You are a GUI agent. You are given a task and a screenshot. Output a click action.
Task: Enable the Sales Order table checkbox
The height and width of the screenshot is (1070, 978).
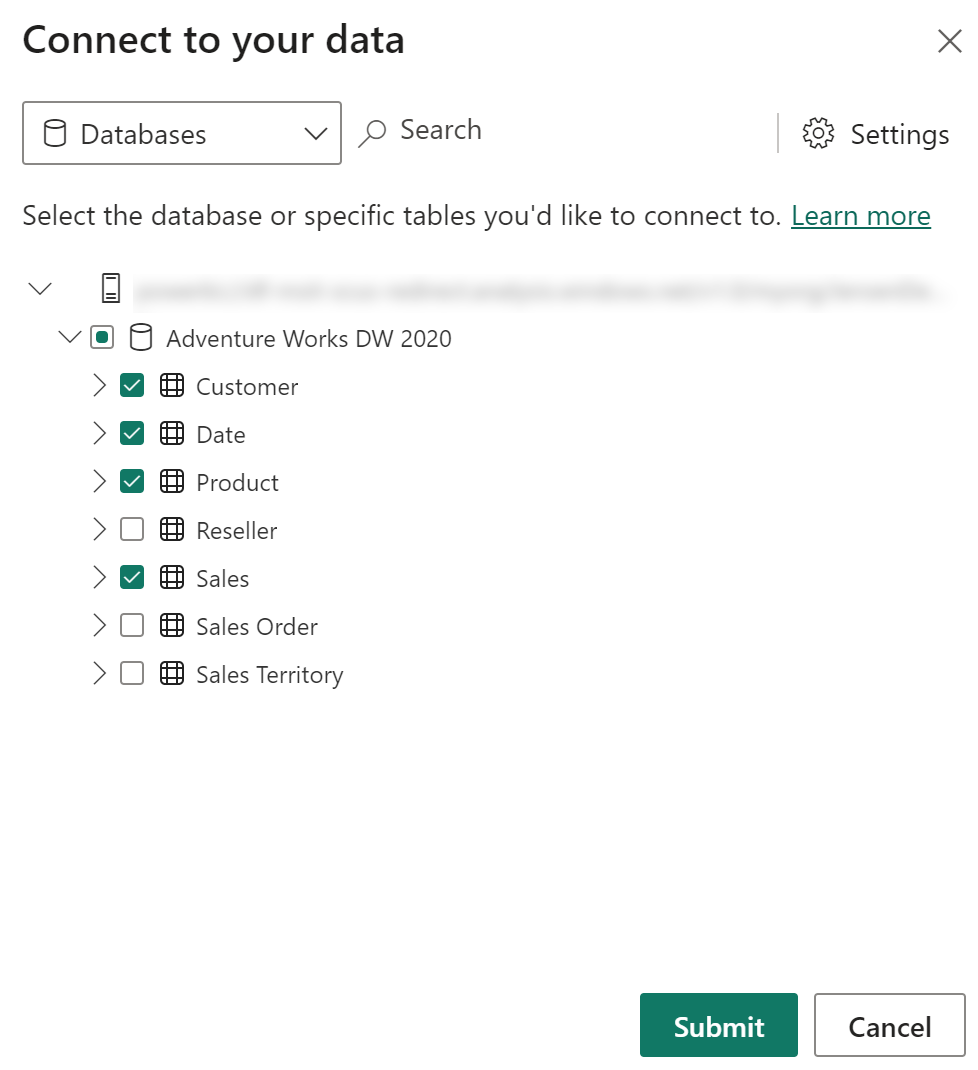pyautogui.click(x=131, y=625)
